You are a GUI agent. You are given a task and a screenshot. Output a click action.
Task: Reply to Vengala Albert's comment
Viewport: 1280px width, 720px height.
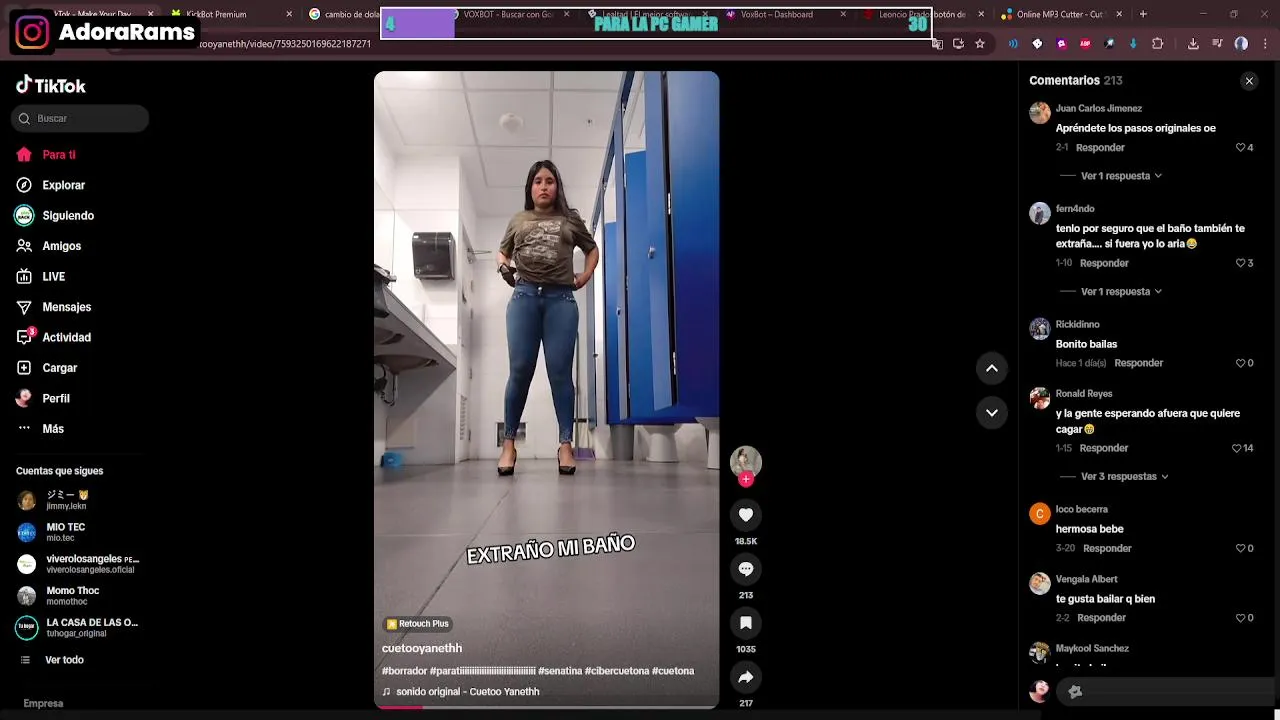click(1101, 618)
